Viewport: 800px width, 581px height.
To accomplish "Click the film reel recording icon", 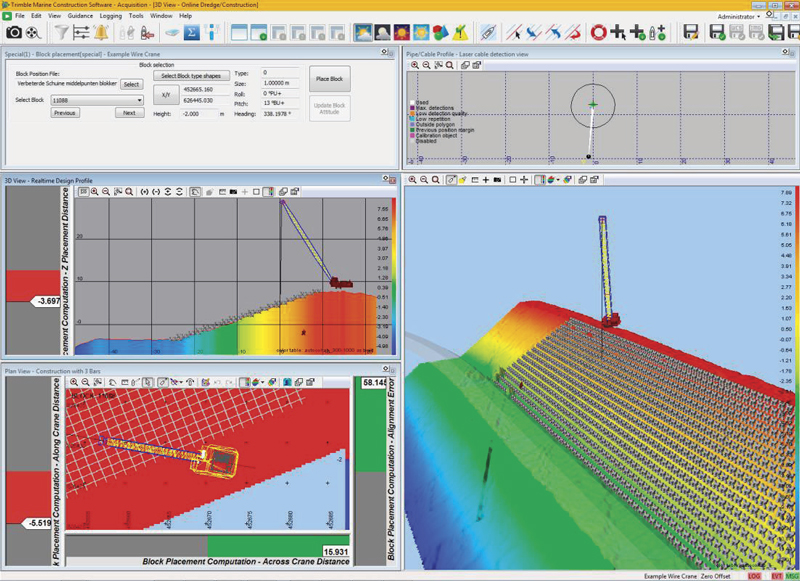I will pyautogui.click(x=33, y=33).
